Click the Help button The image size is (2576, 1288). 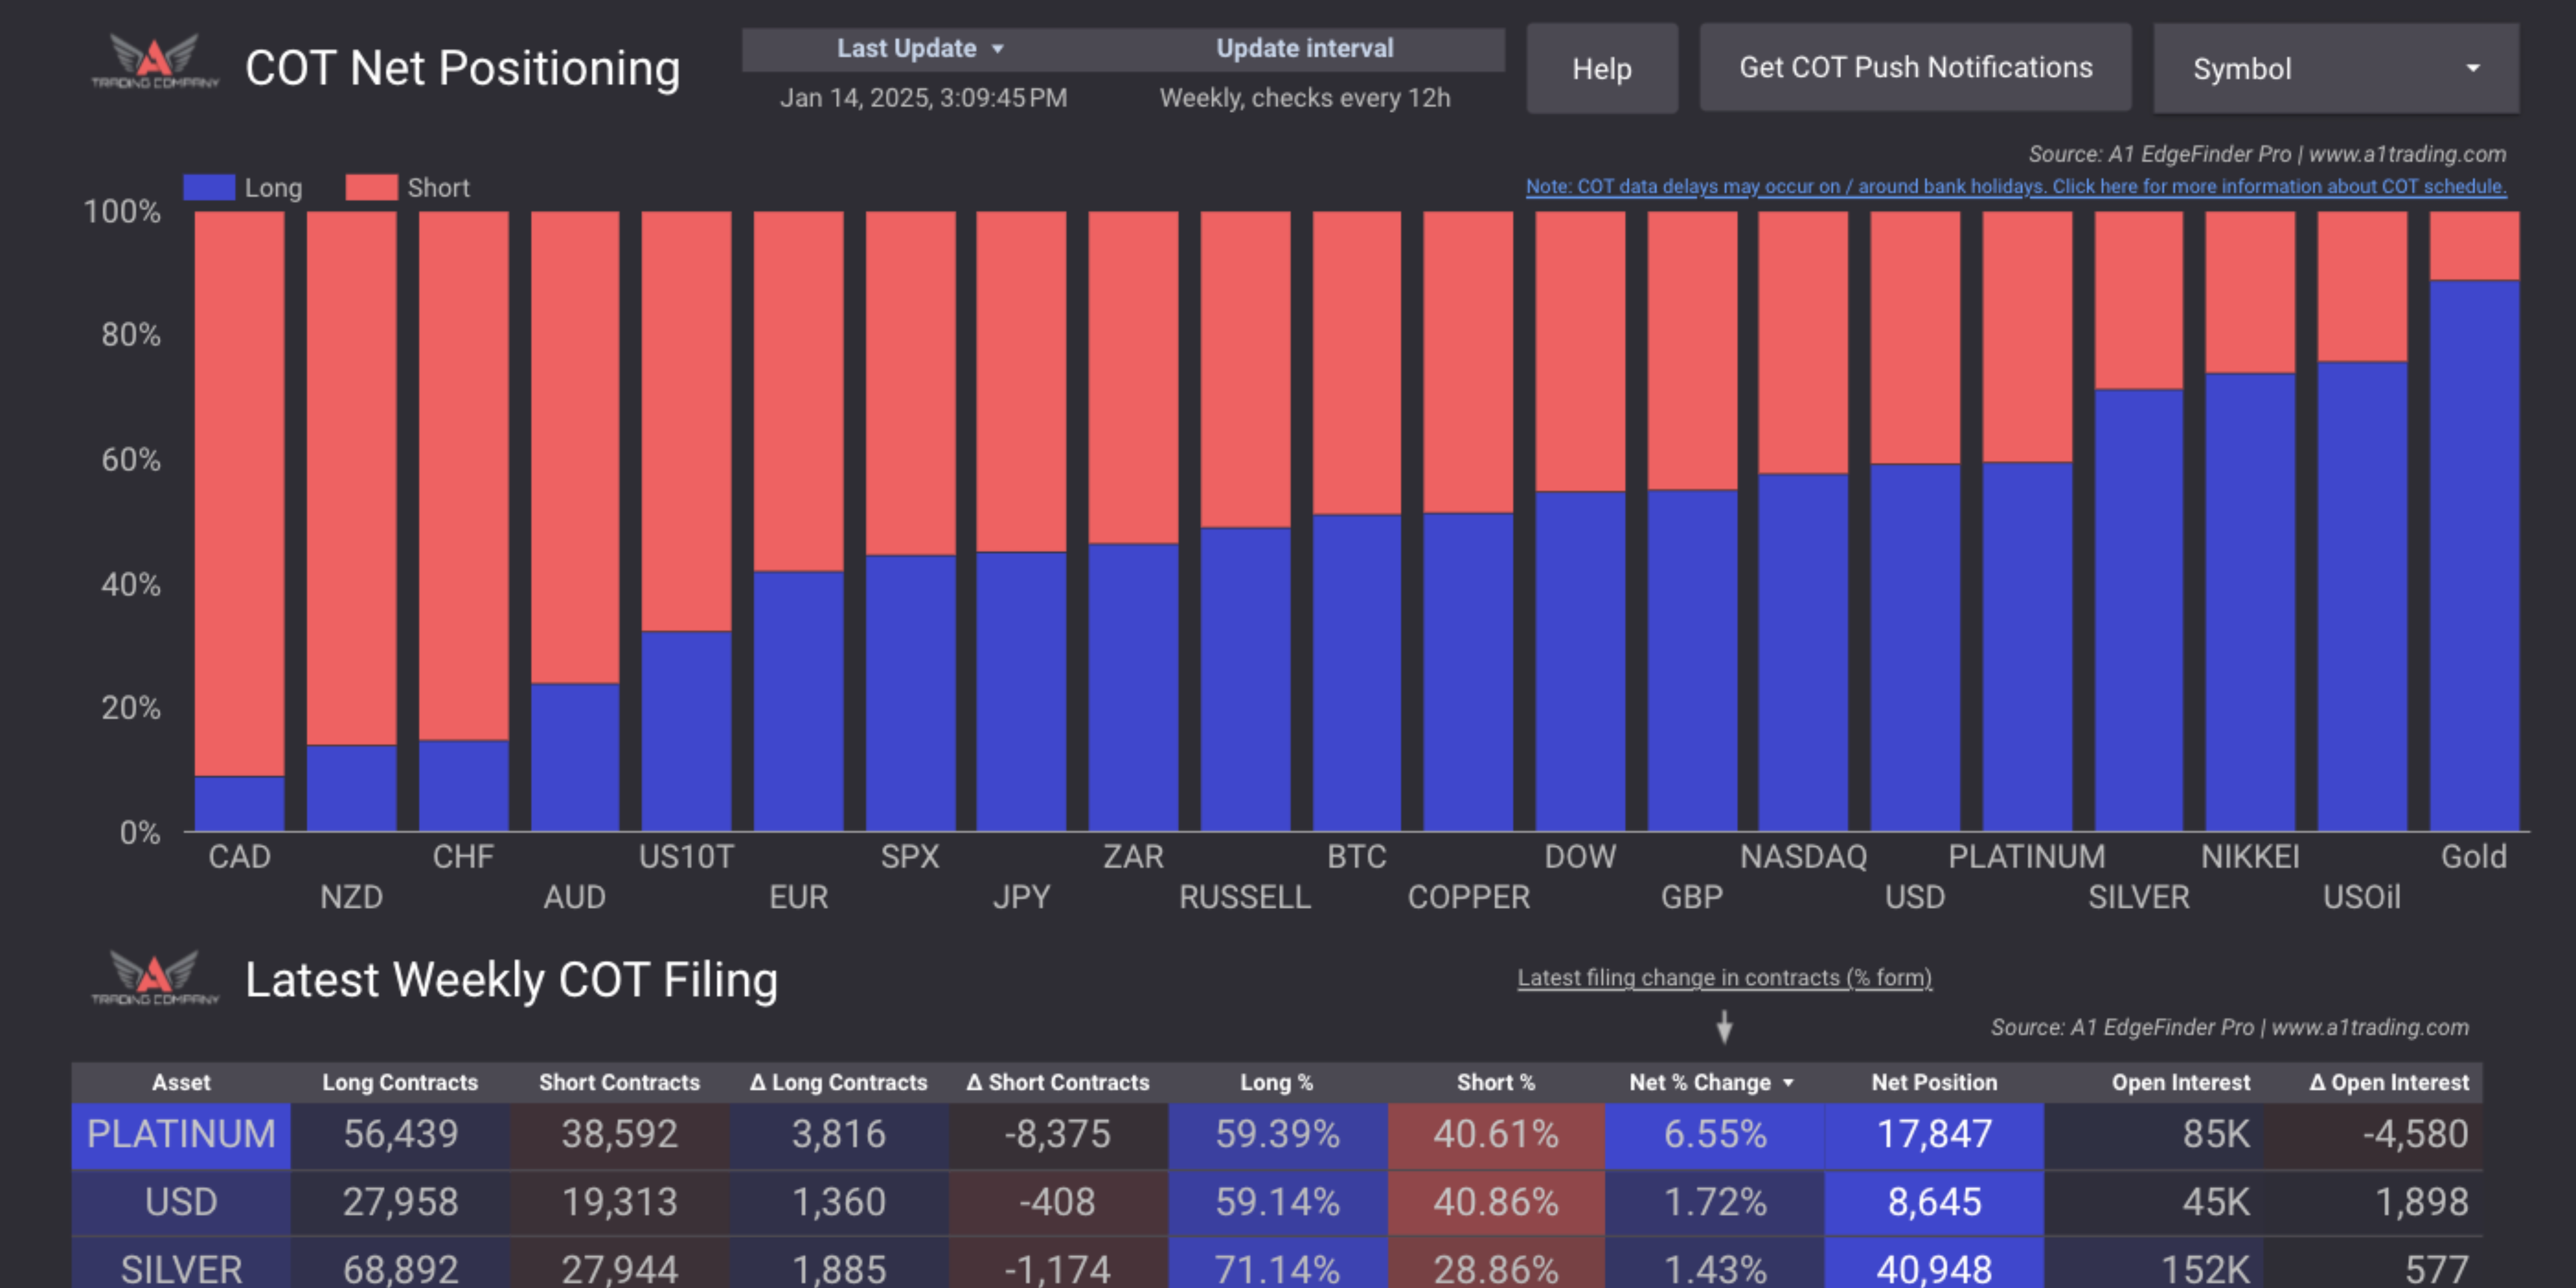click(x=1601, y=68)
